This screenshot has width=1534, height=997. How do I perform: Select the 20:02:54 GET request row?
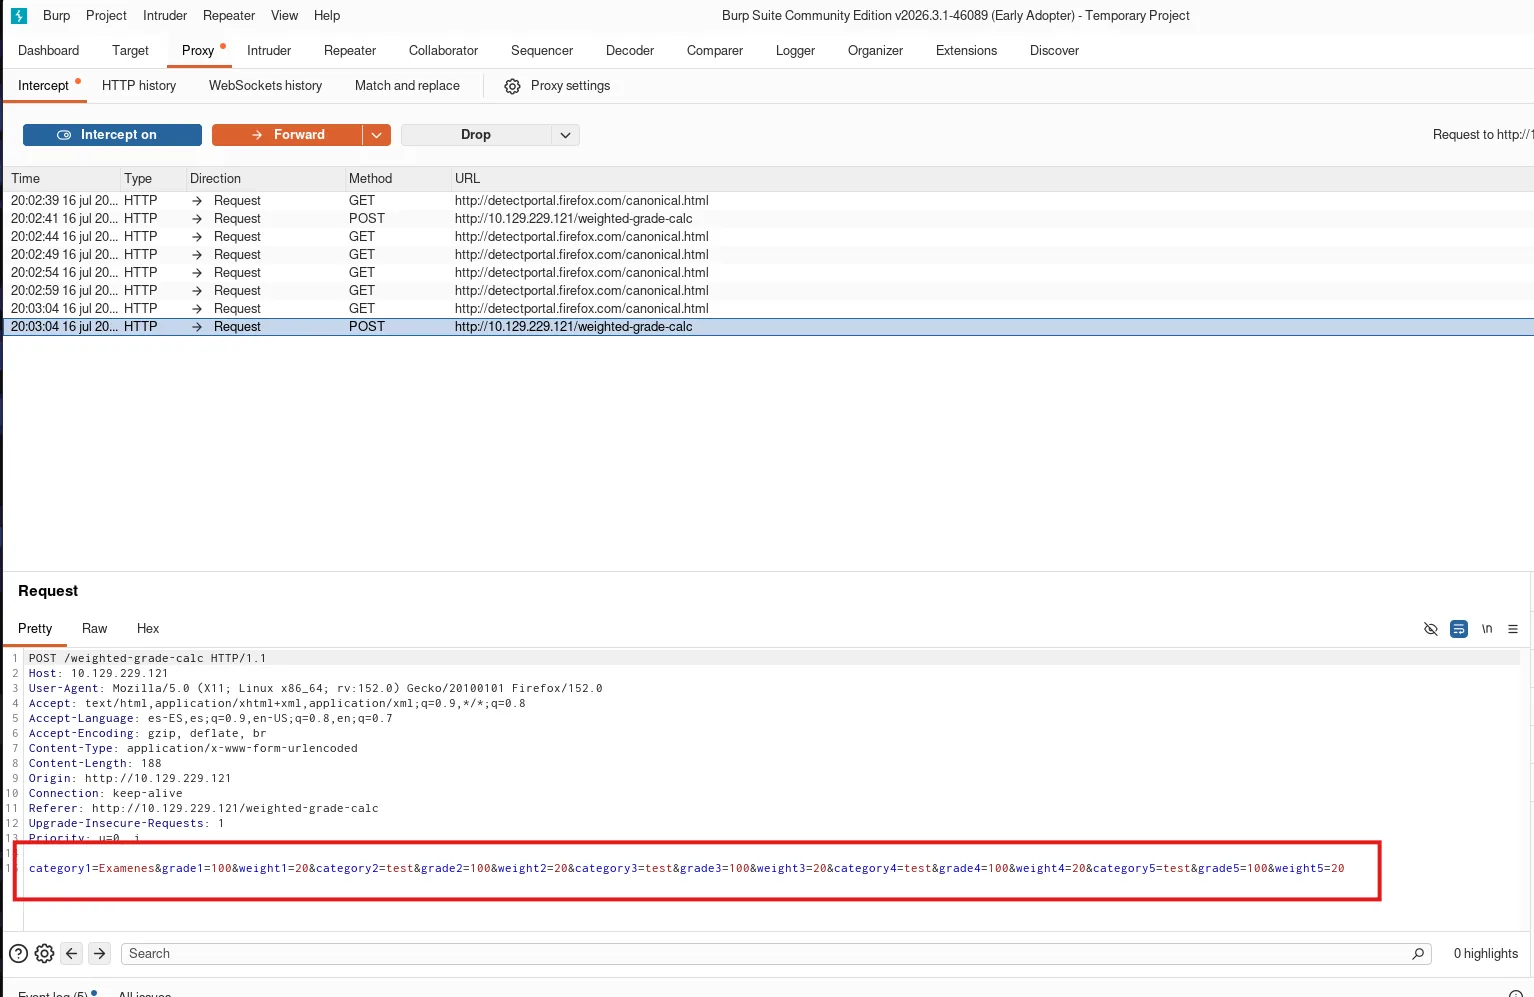click(768, 273)
